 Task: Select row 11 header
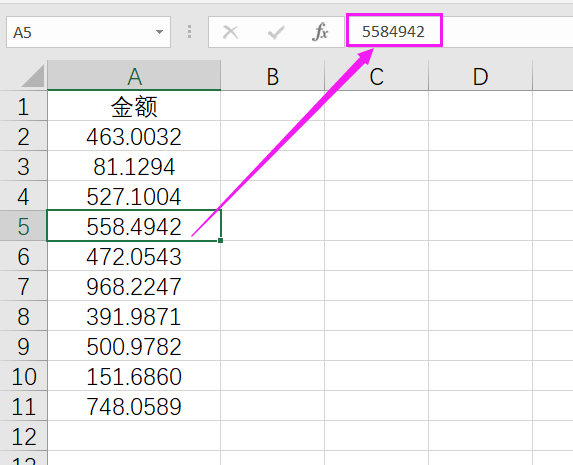[23, 406]
